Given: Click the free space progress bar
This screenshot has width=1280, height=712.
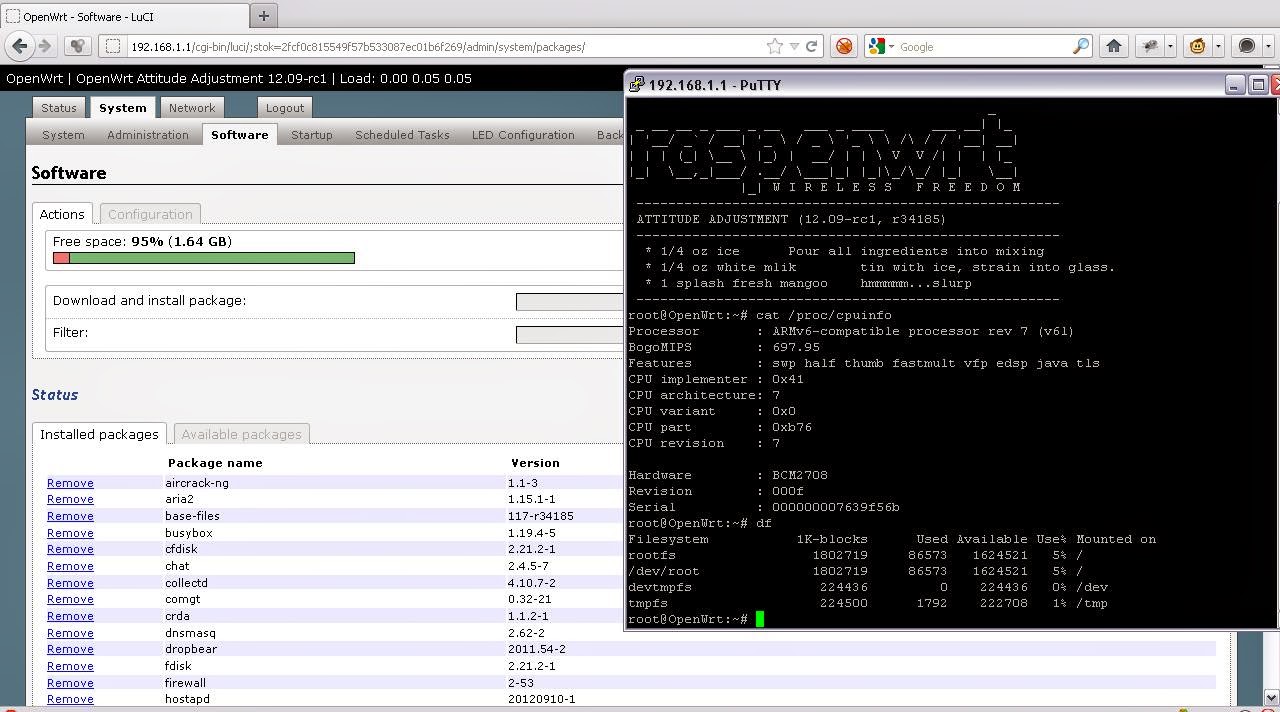Looking at the screenshot, I should [204, 258].
